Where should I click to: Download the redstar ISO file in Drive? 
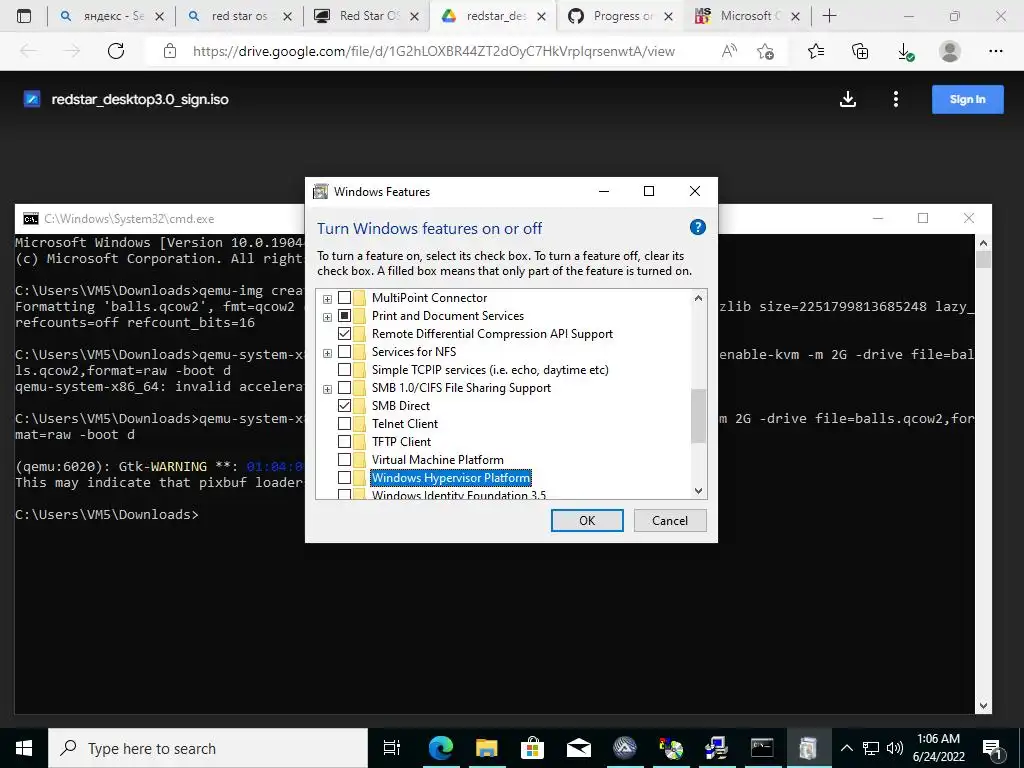(x=848, y=99)
